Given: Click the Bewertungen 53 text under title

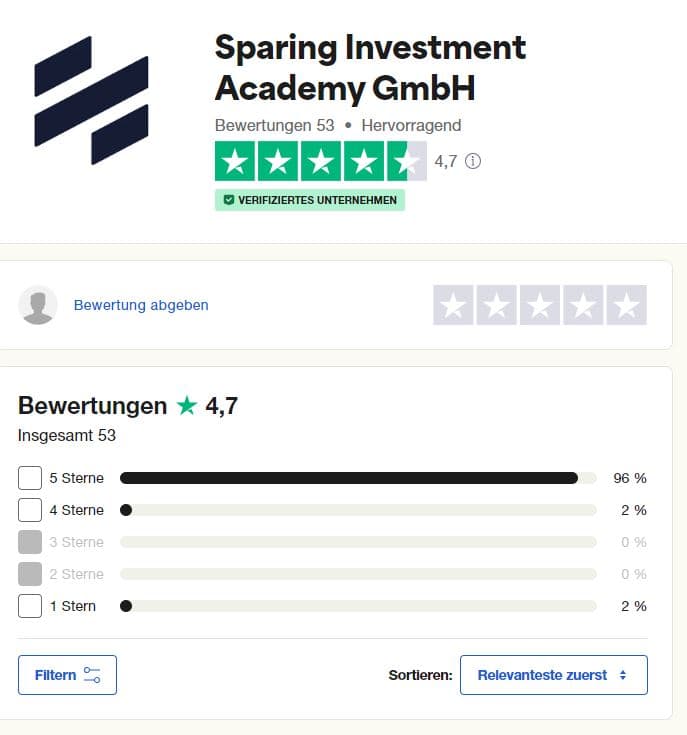Looking at the screenshot, I should click(x=275, y=126).
